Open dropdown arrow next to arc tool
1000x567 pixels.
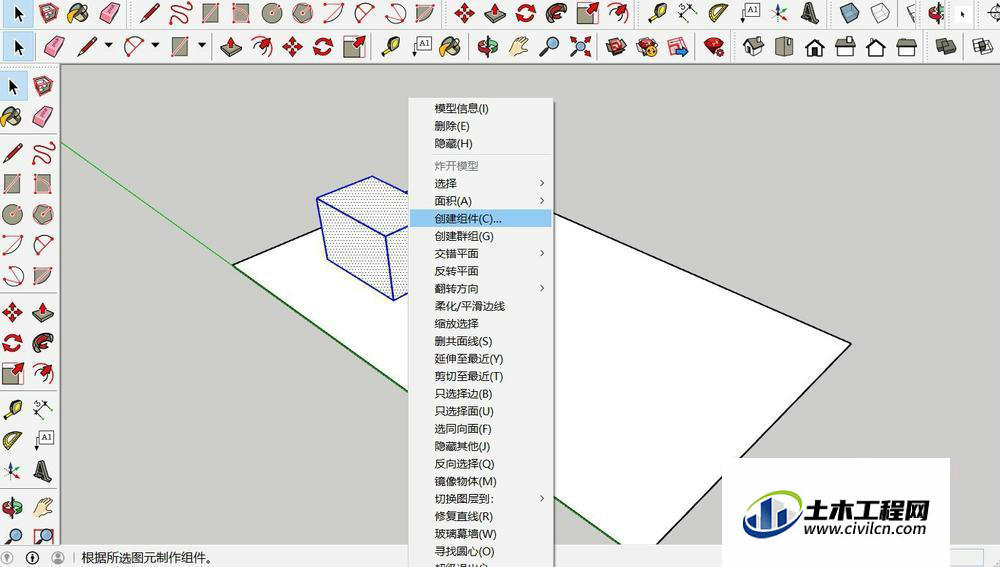pyautogui.click(x=155, y=45)
